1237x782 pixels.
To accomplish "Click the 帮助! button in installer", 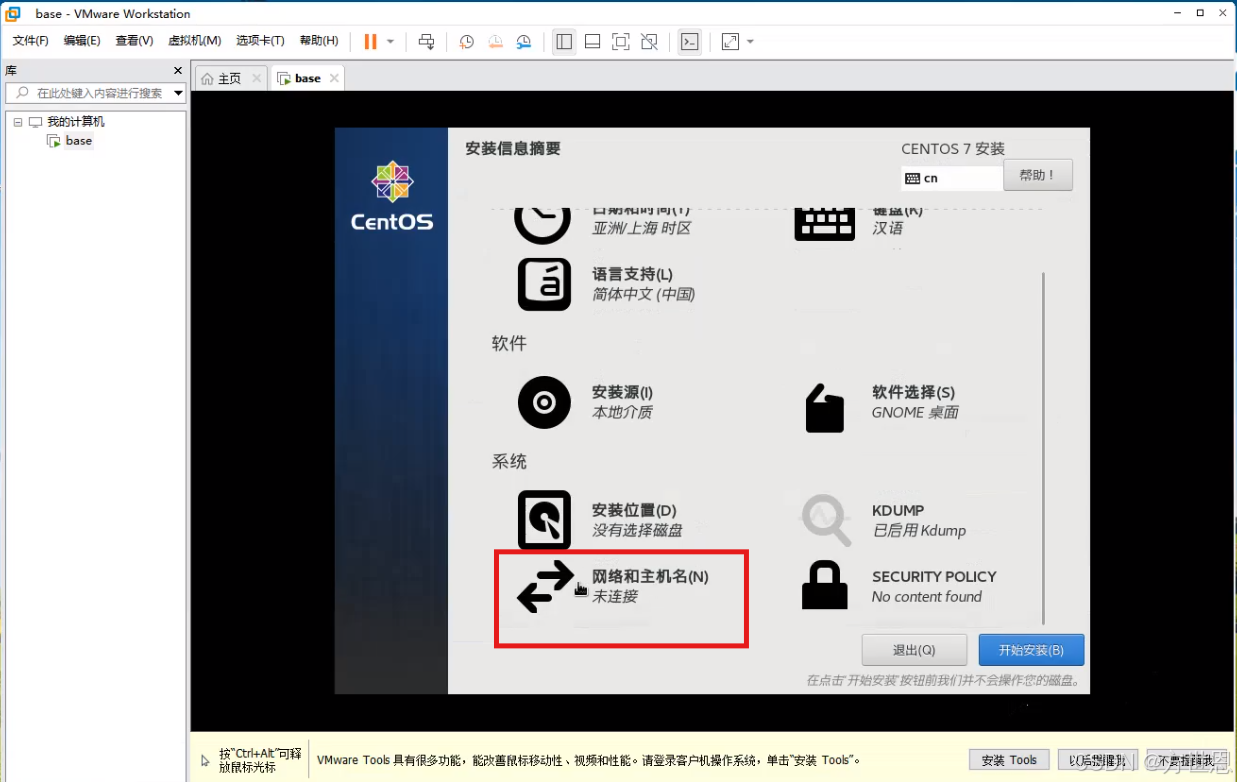I will point(1038,175).
